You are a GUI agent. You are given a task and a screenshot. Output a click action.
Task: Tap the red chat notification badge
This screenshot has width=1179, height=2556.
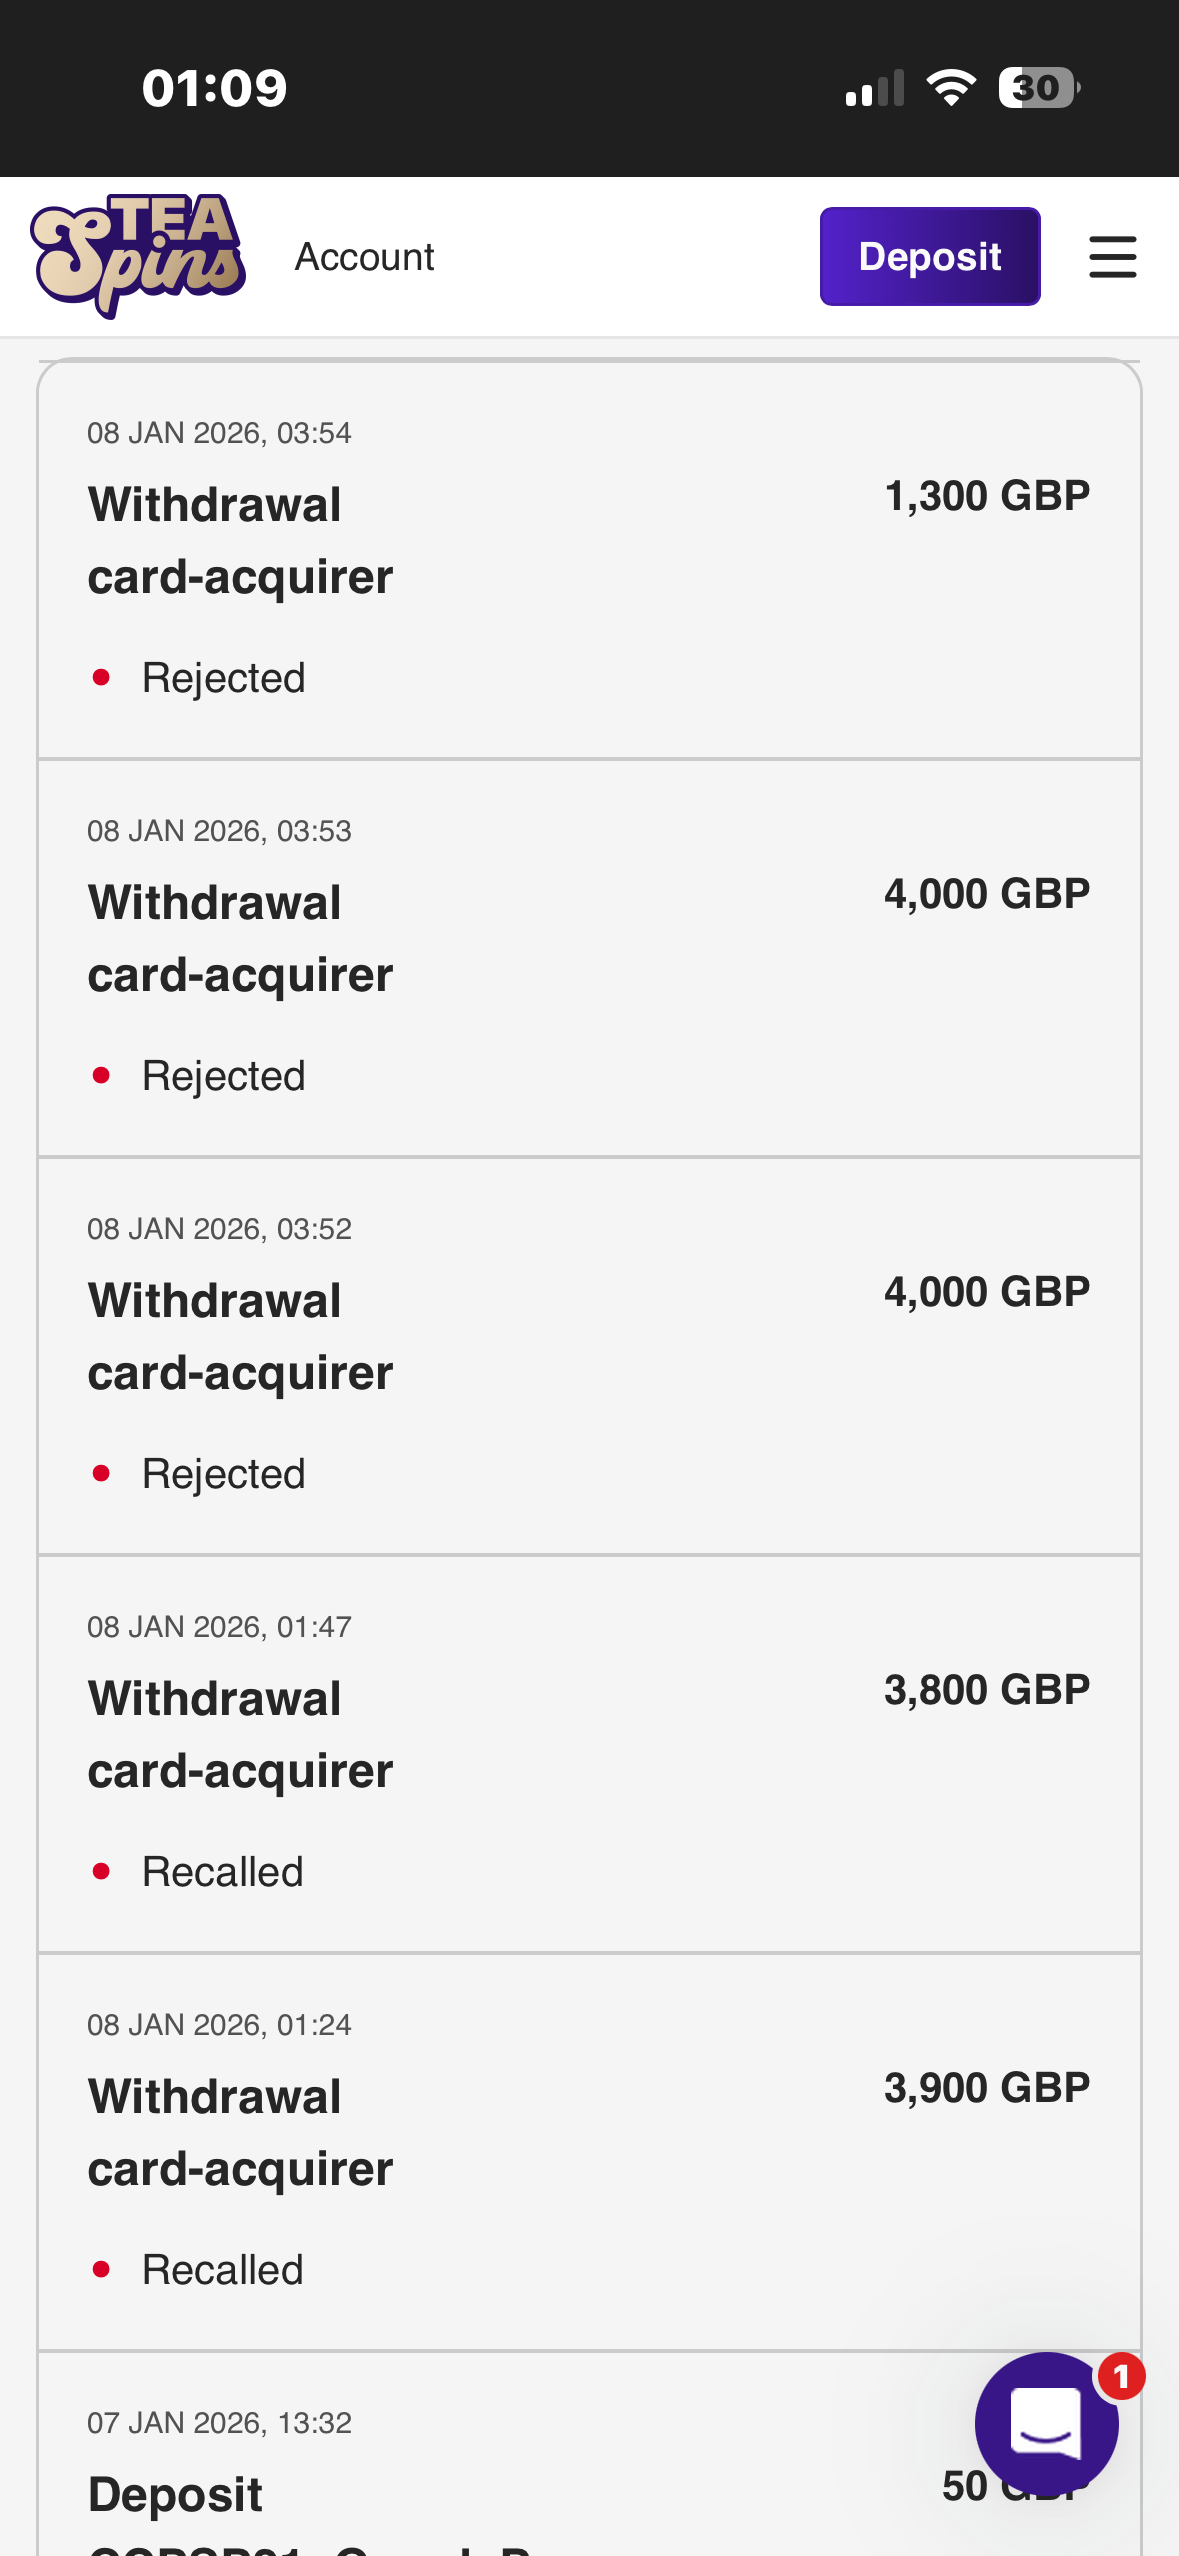click(x=1121, y=2377)
